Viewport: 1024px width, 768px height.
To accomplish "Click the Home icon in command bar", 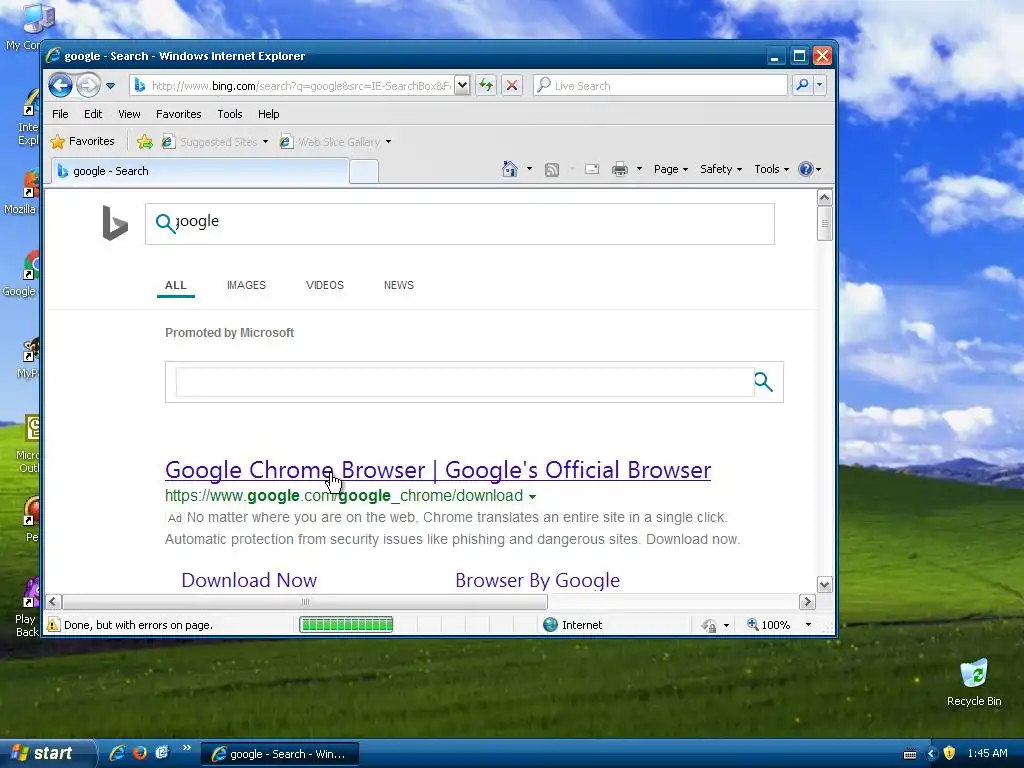I will 510,169.
